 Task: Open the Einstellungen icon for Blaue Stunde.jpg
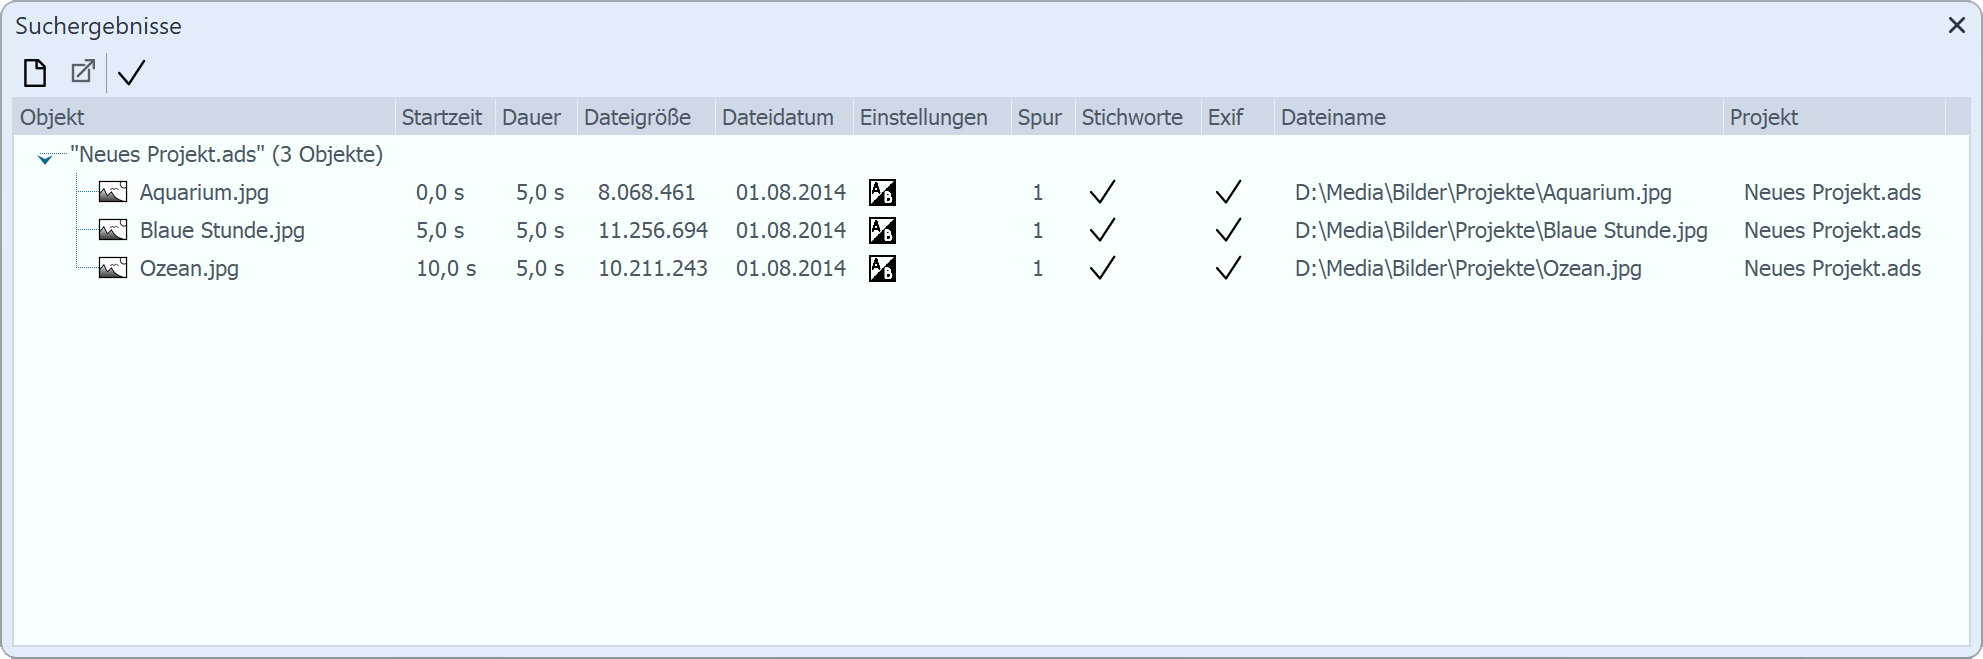pyautogui.click(x=882, y=230)
